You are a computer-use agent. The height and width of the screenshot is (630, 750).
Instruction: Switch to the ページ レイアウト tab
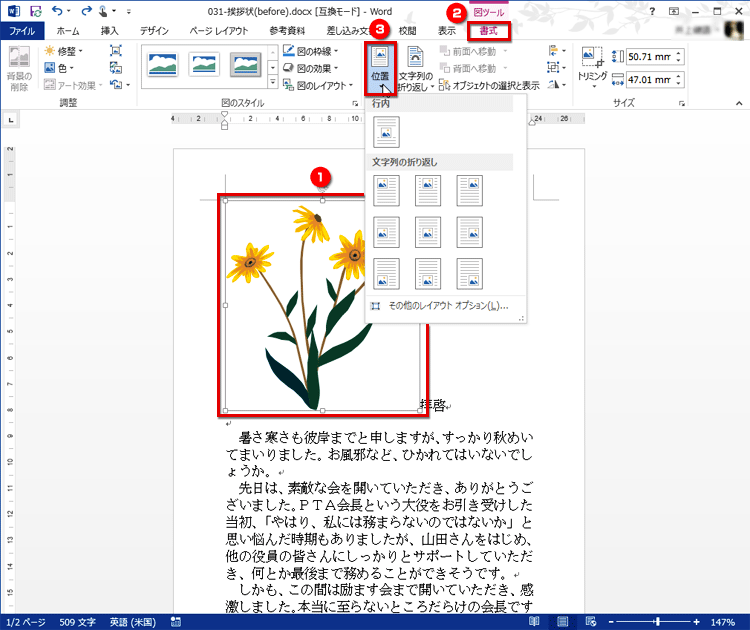click(x=219, y=31)
